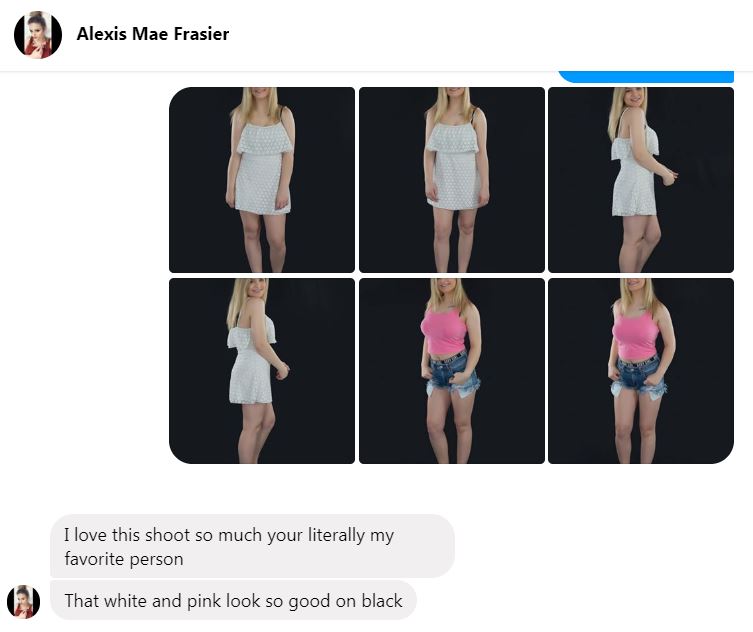753x632 pixels.
Task: Select the 'That white and pink' message bubble
Action: pos(233,600)
